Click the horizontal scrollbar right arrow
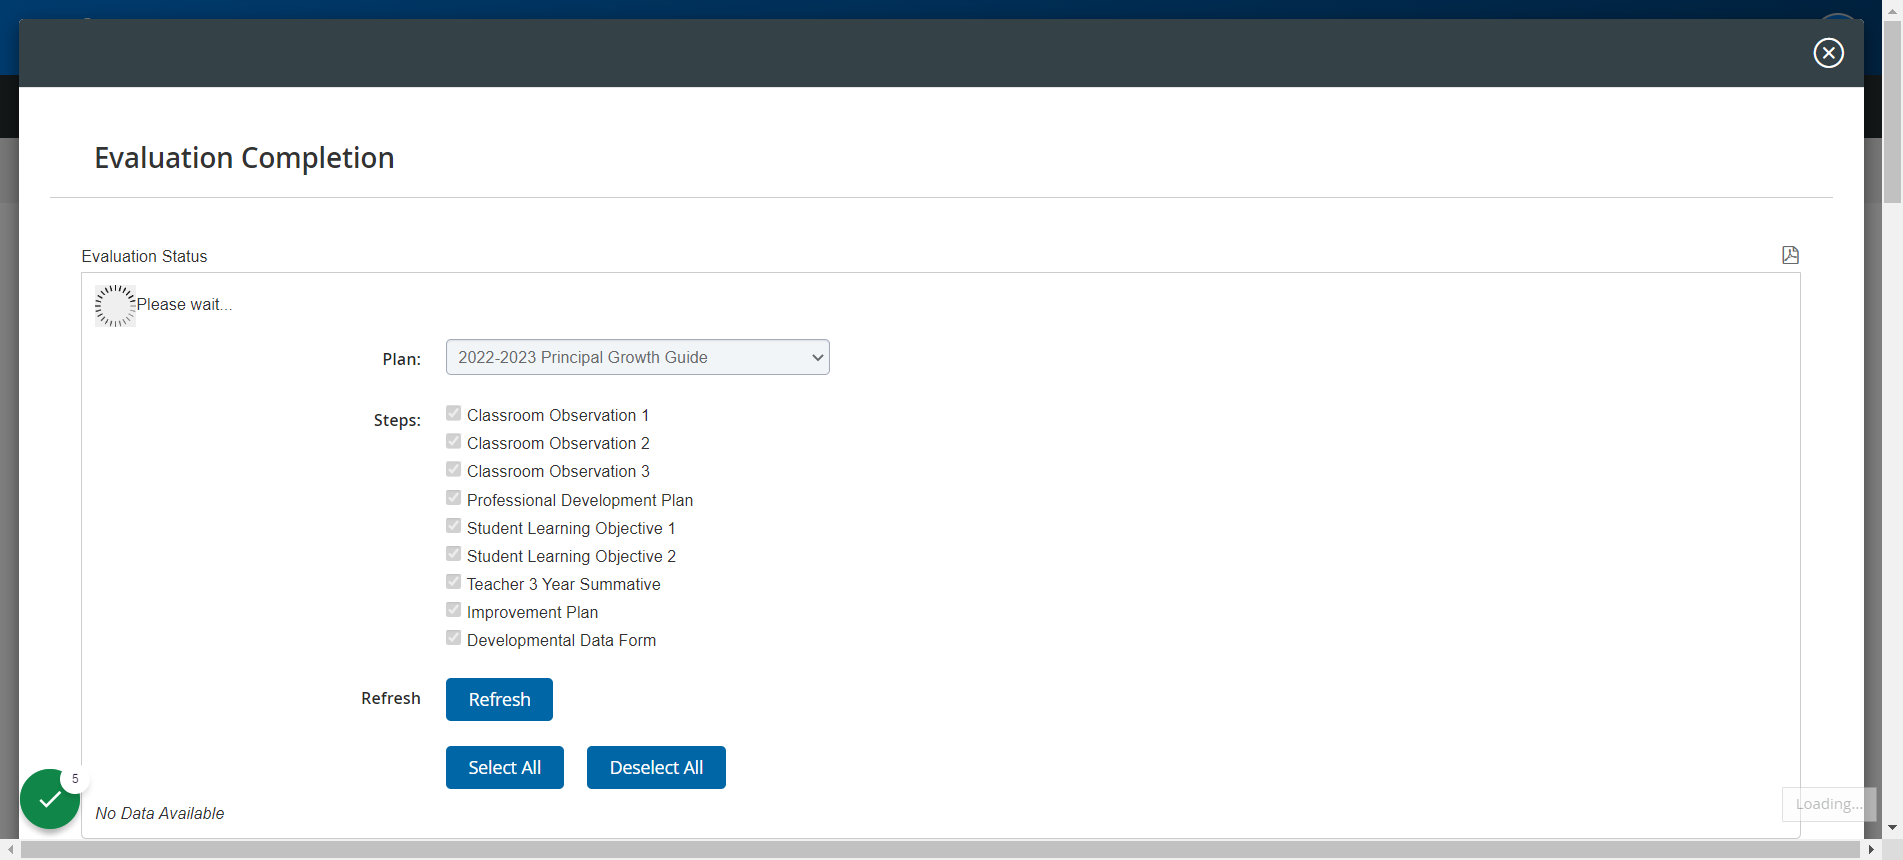This screenshot has height=860, width=1903. [x=1871, y=850]
